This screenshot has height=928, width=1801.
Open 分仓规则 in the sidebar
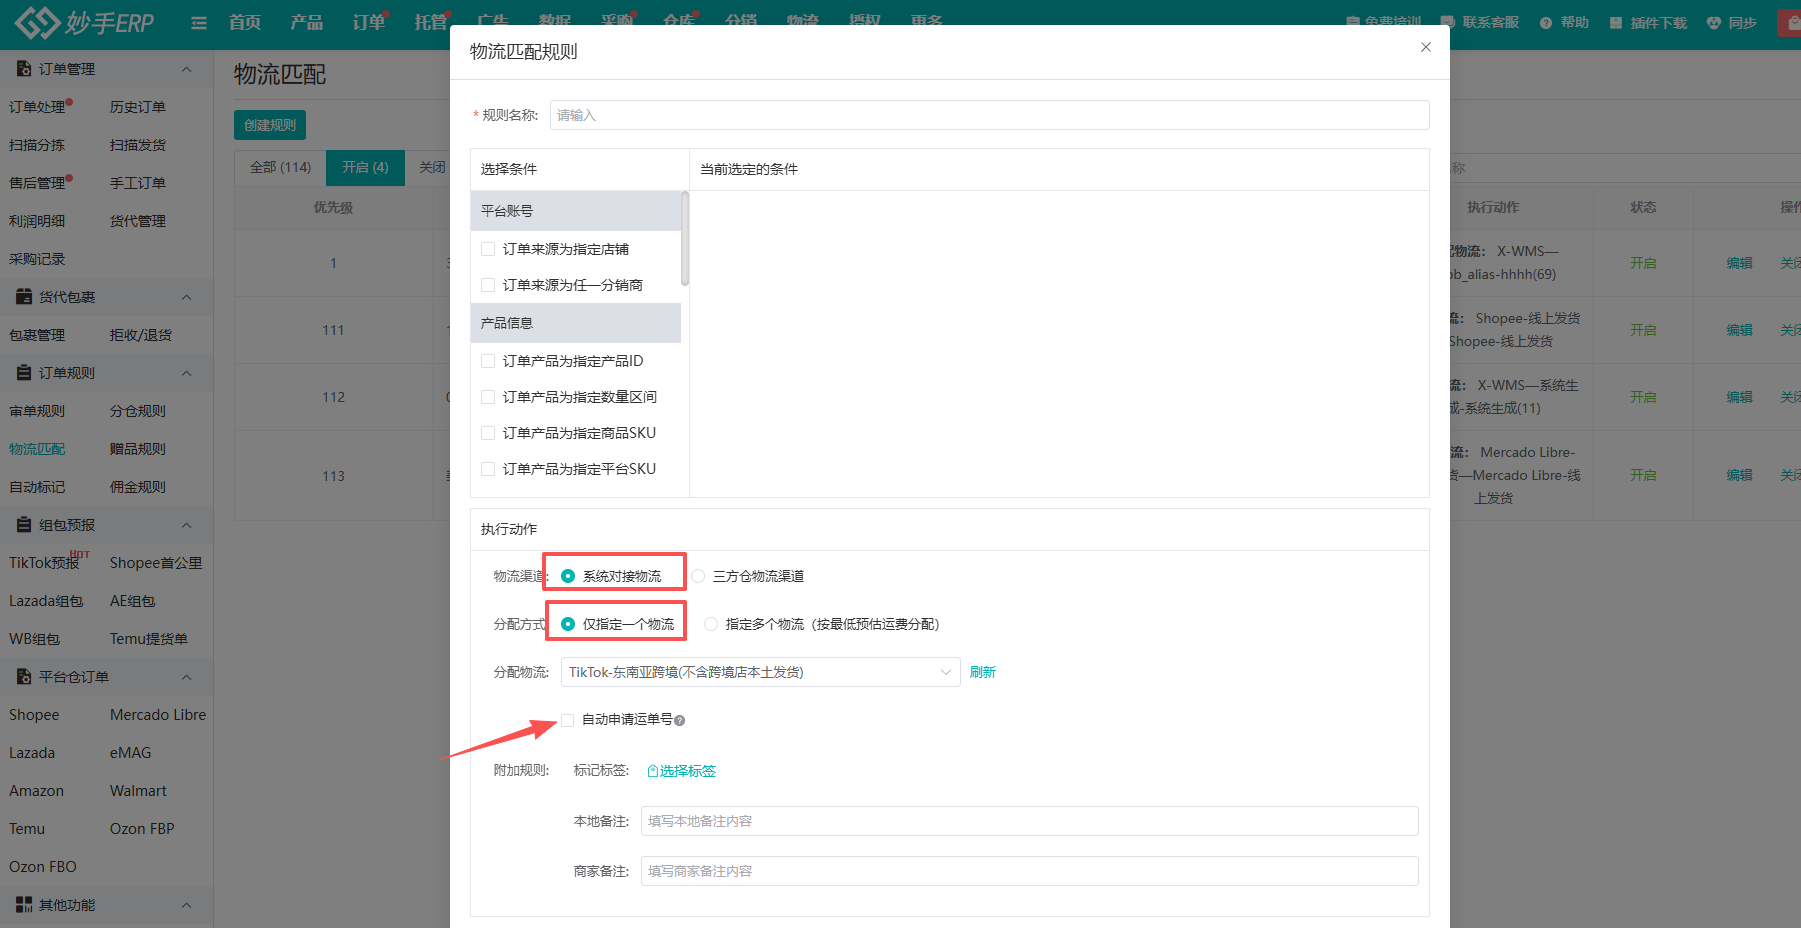tap(138, 411)
